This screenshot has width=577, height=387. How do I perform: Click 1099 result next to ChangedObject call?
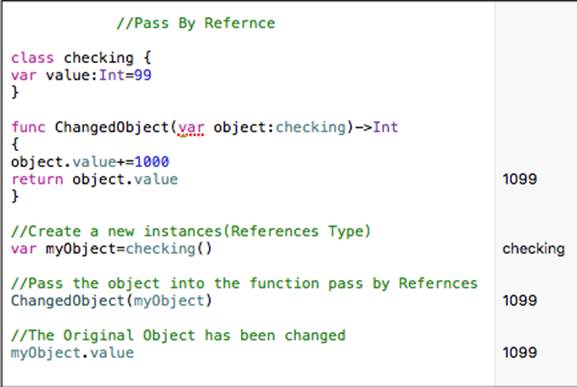[520, 301]
